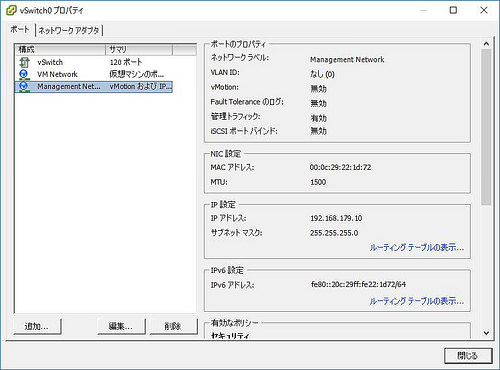Open routing table link under IP 設定
Screen dimensions: 500x370
coord(417,248)
